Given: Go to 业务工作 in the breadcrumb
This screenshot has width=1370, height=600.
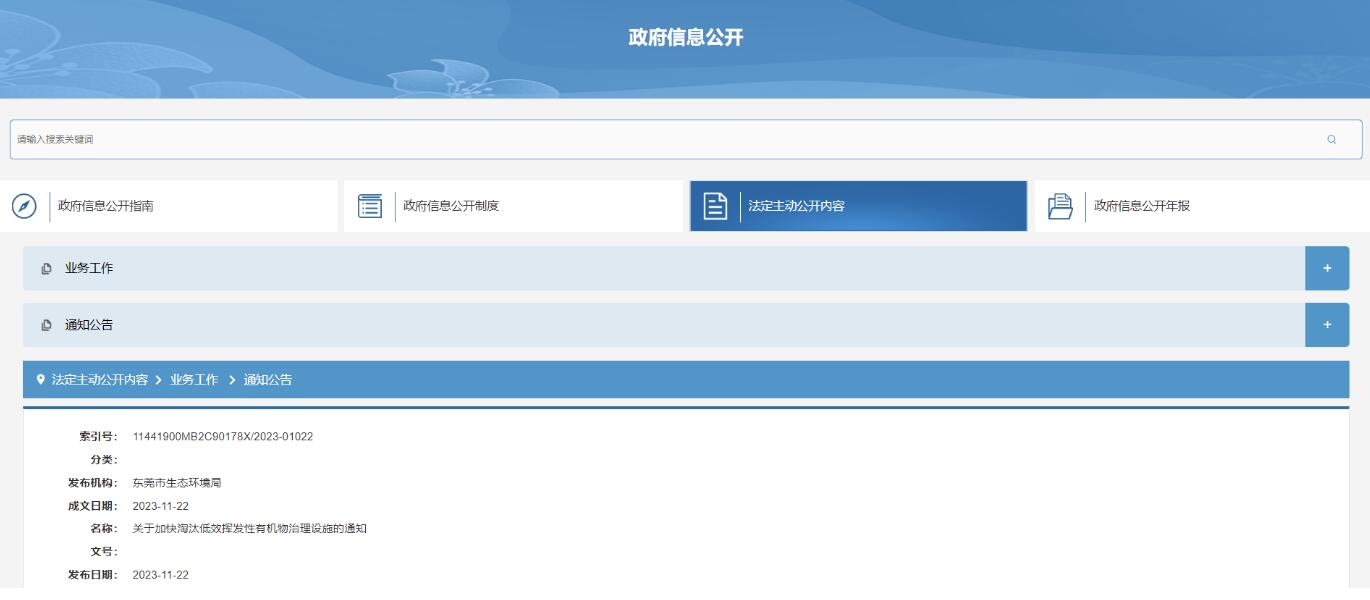Looking at the screenshot, I should pyautogui.click(x=194, y=380).
